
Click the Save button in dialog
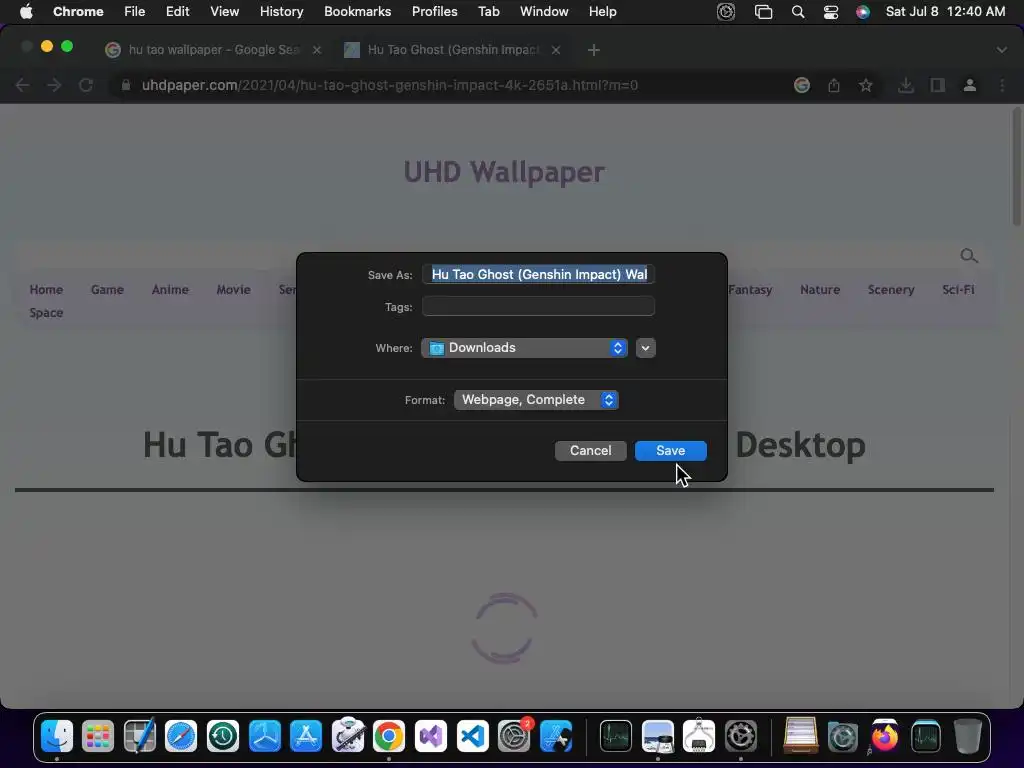(x=670, y=451)
